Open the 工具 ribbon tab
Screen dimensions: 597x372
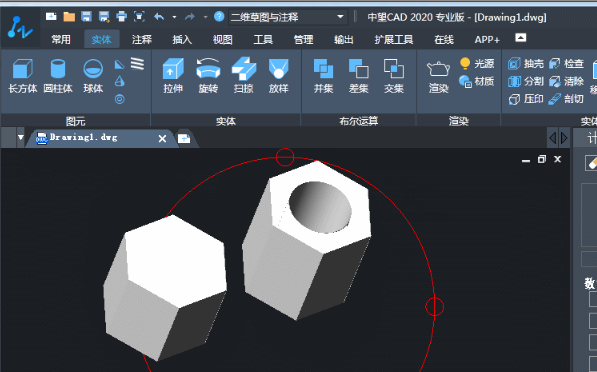click(x=263, y=39)
